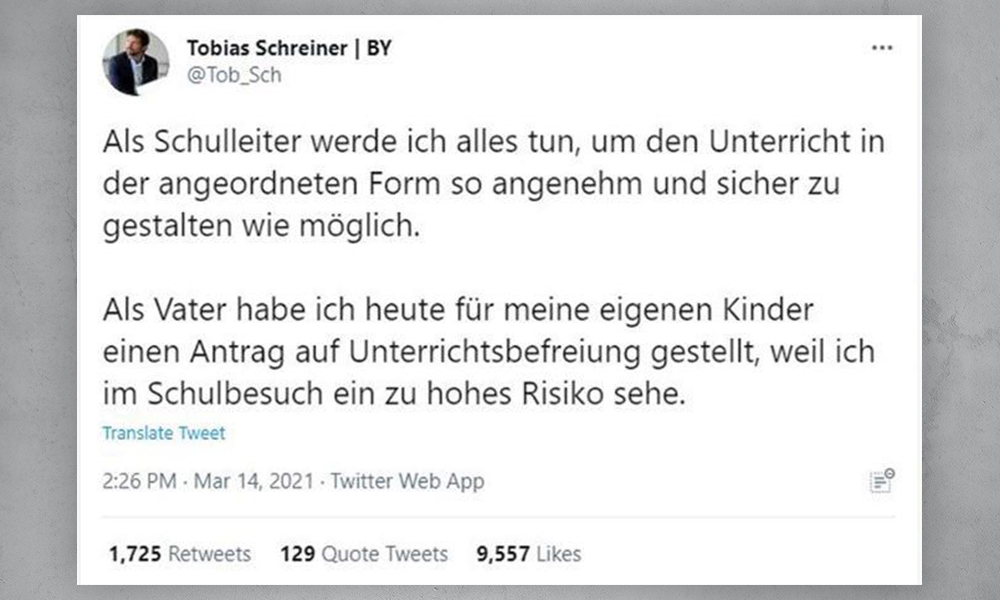Open the @Tob_Sch handle link
This screenshot has width=1000, height=600.
tap(234, 75)
